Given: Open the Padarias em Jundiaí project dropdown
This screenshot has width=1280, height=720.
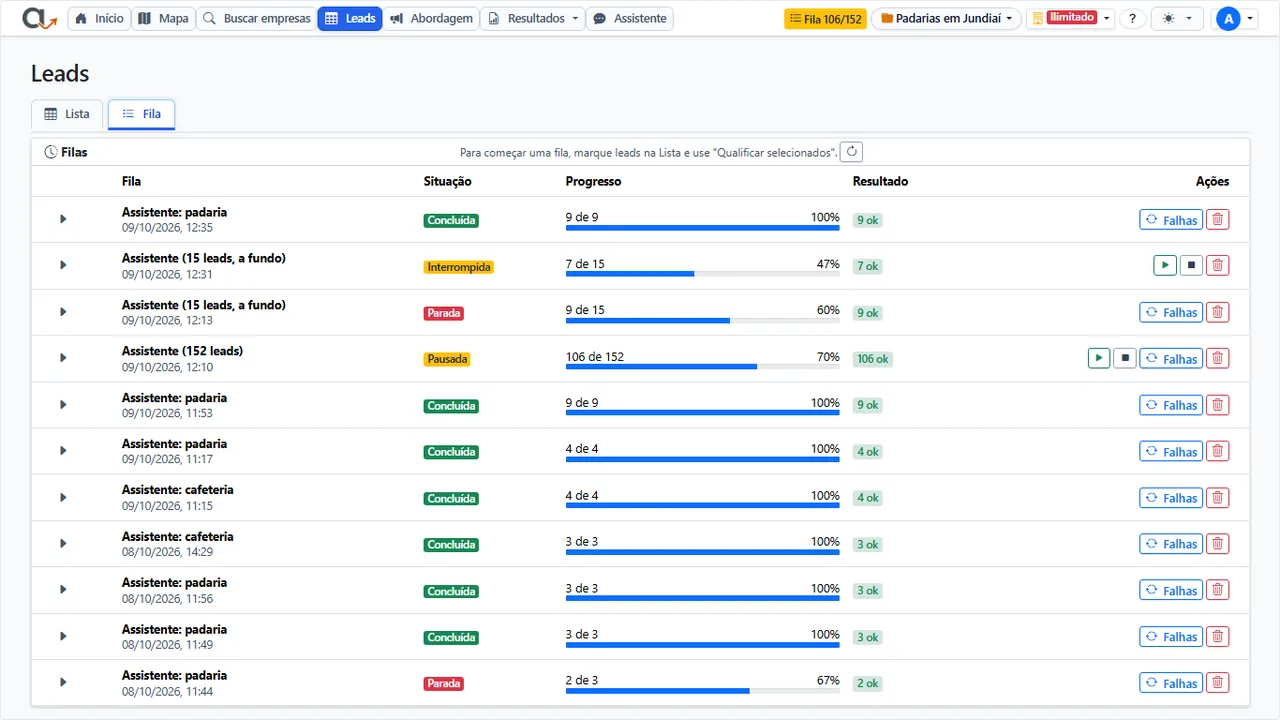Looking at the screenshot, I should pos(946,19).
